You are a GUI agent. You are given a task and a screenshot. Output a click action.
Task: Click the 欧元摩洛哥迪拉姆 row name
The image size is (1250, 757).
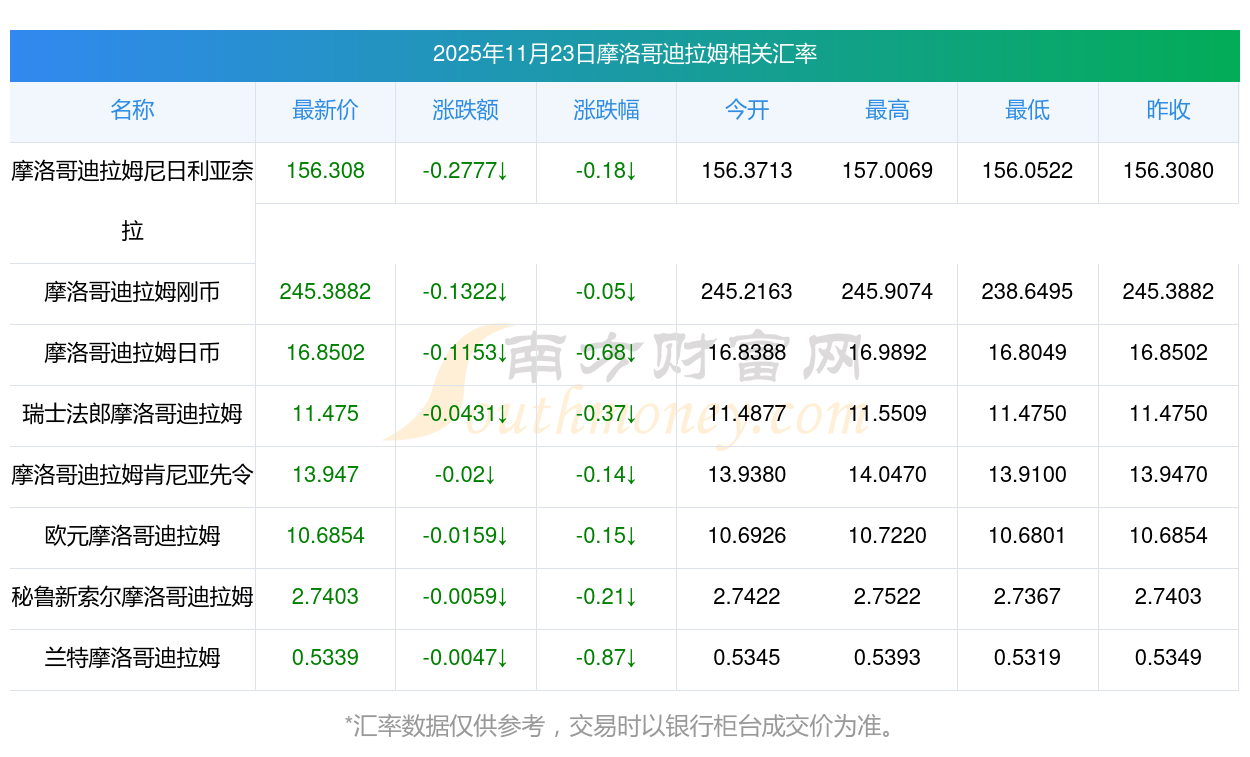click(x=132, y=536)
